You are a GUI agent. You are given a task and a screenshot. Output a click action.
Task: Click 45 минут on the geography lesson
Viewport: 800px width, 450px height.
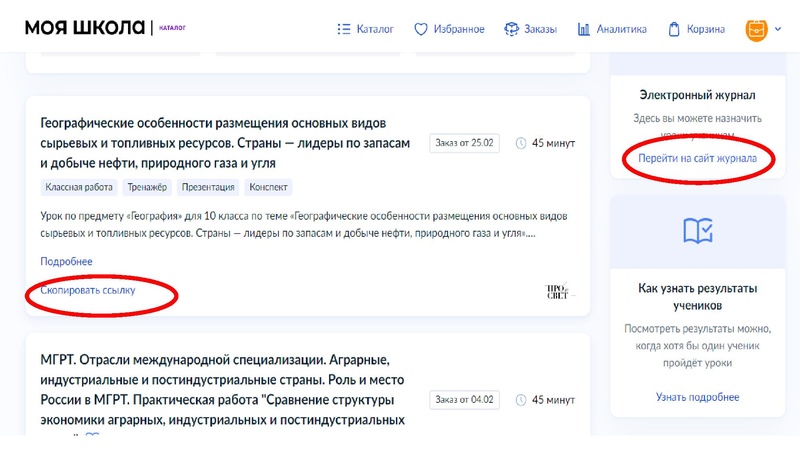click(554, 143)
